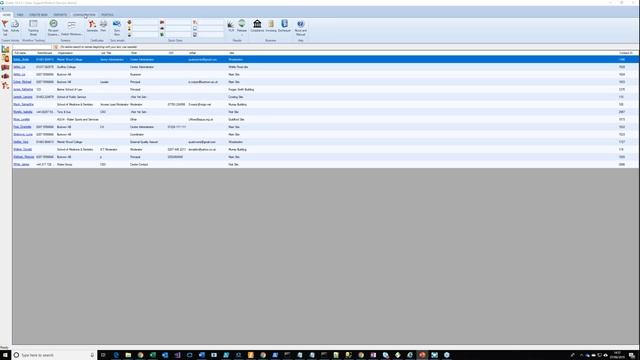
Task: Open the Switch Windows ribbon icon
Action: coord(71,28)
